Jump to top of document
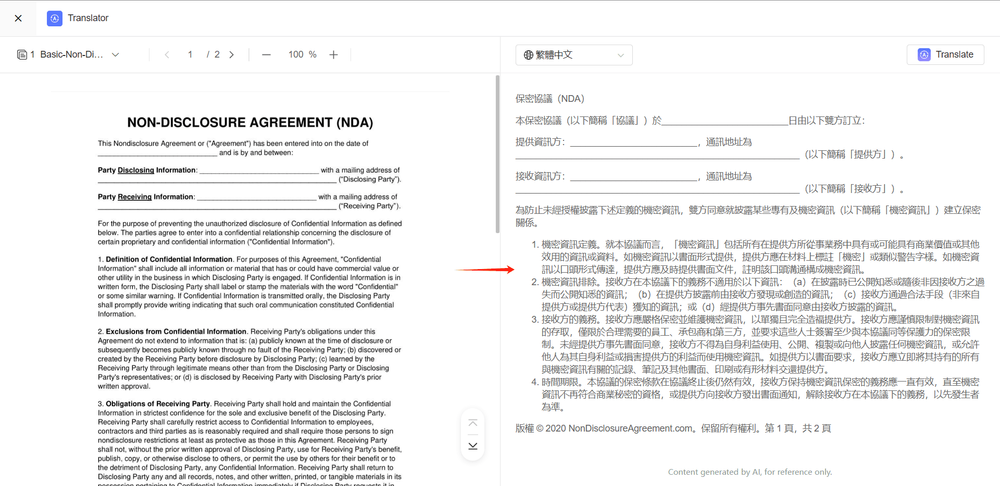Viewport: 1000px width, 486px height. coord(472,422)
